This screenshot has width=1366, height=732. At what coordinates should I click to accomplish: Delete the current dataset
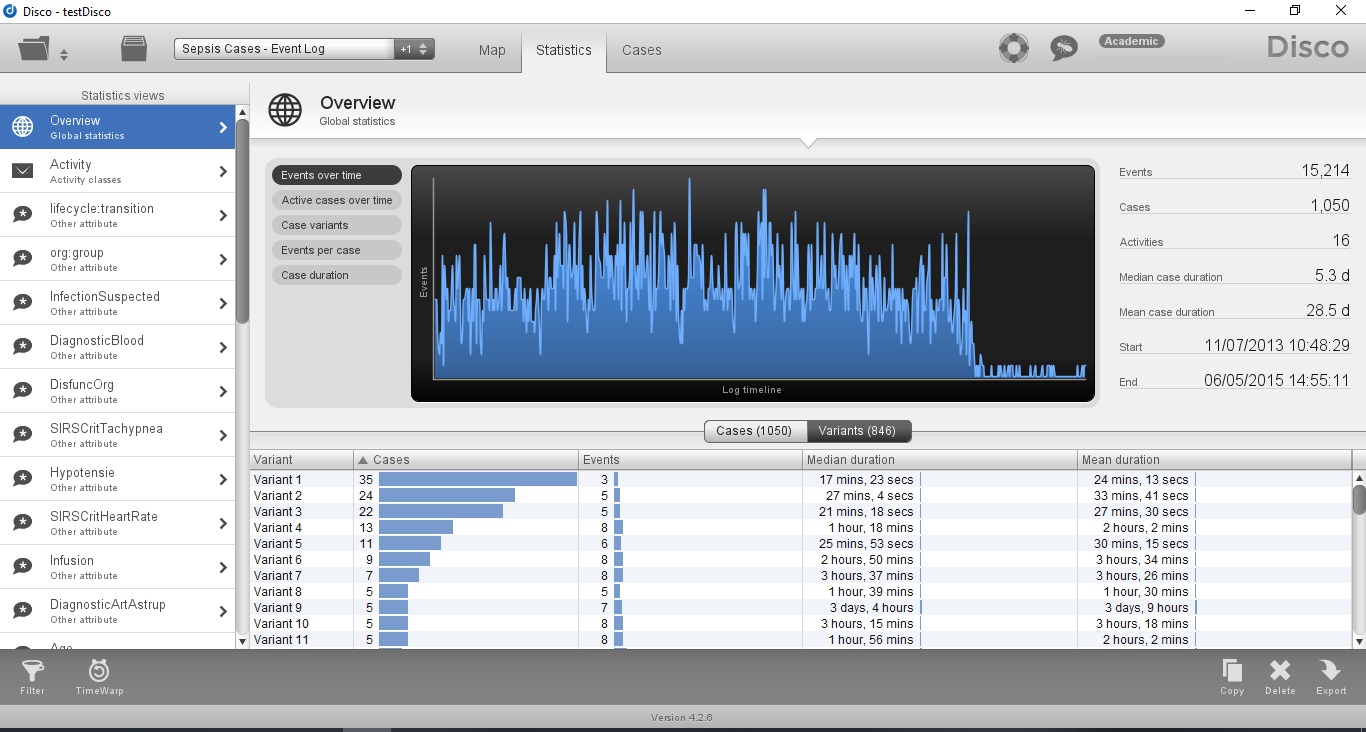(1280, 677)
